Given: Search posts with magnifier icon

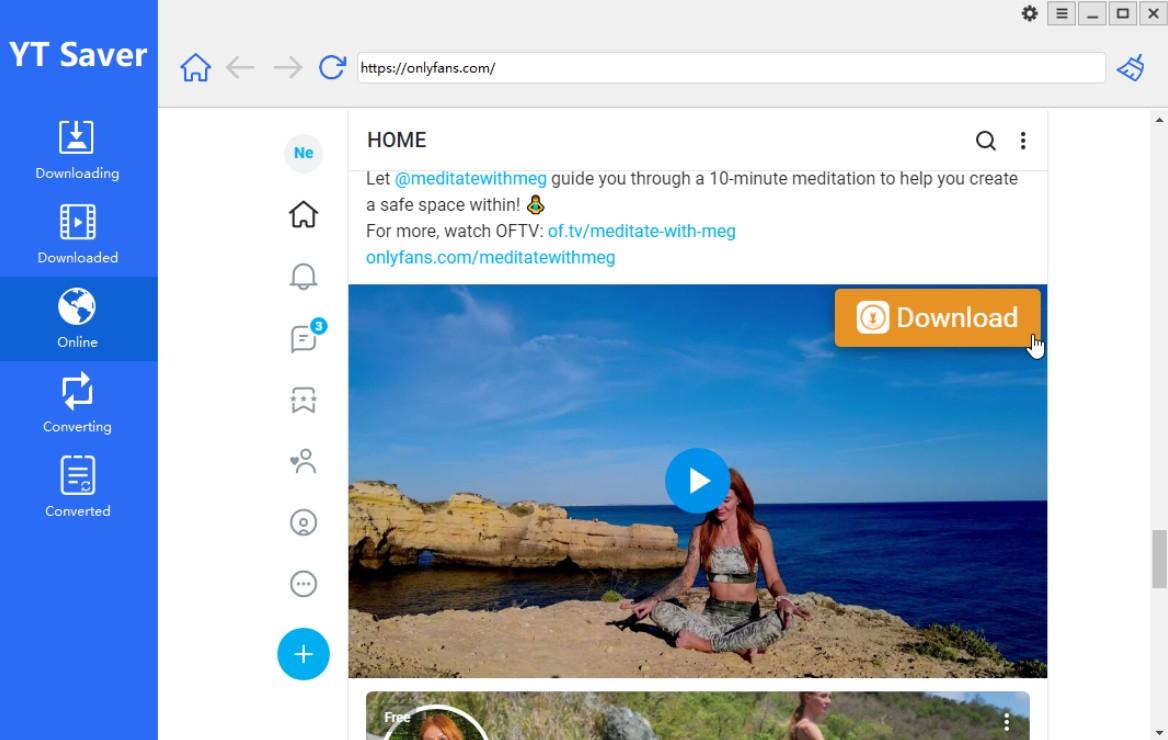Looking at the screenshot, I should click(986, 140).
